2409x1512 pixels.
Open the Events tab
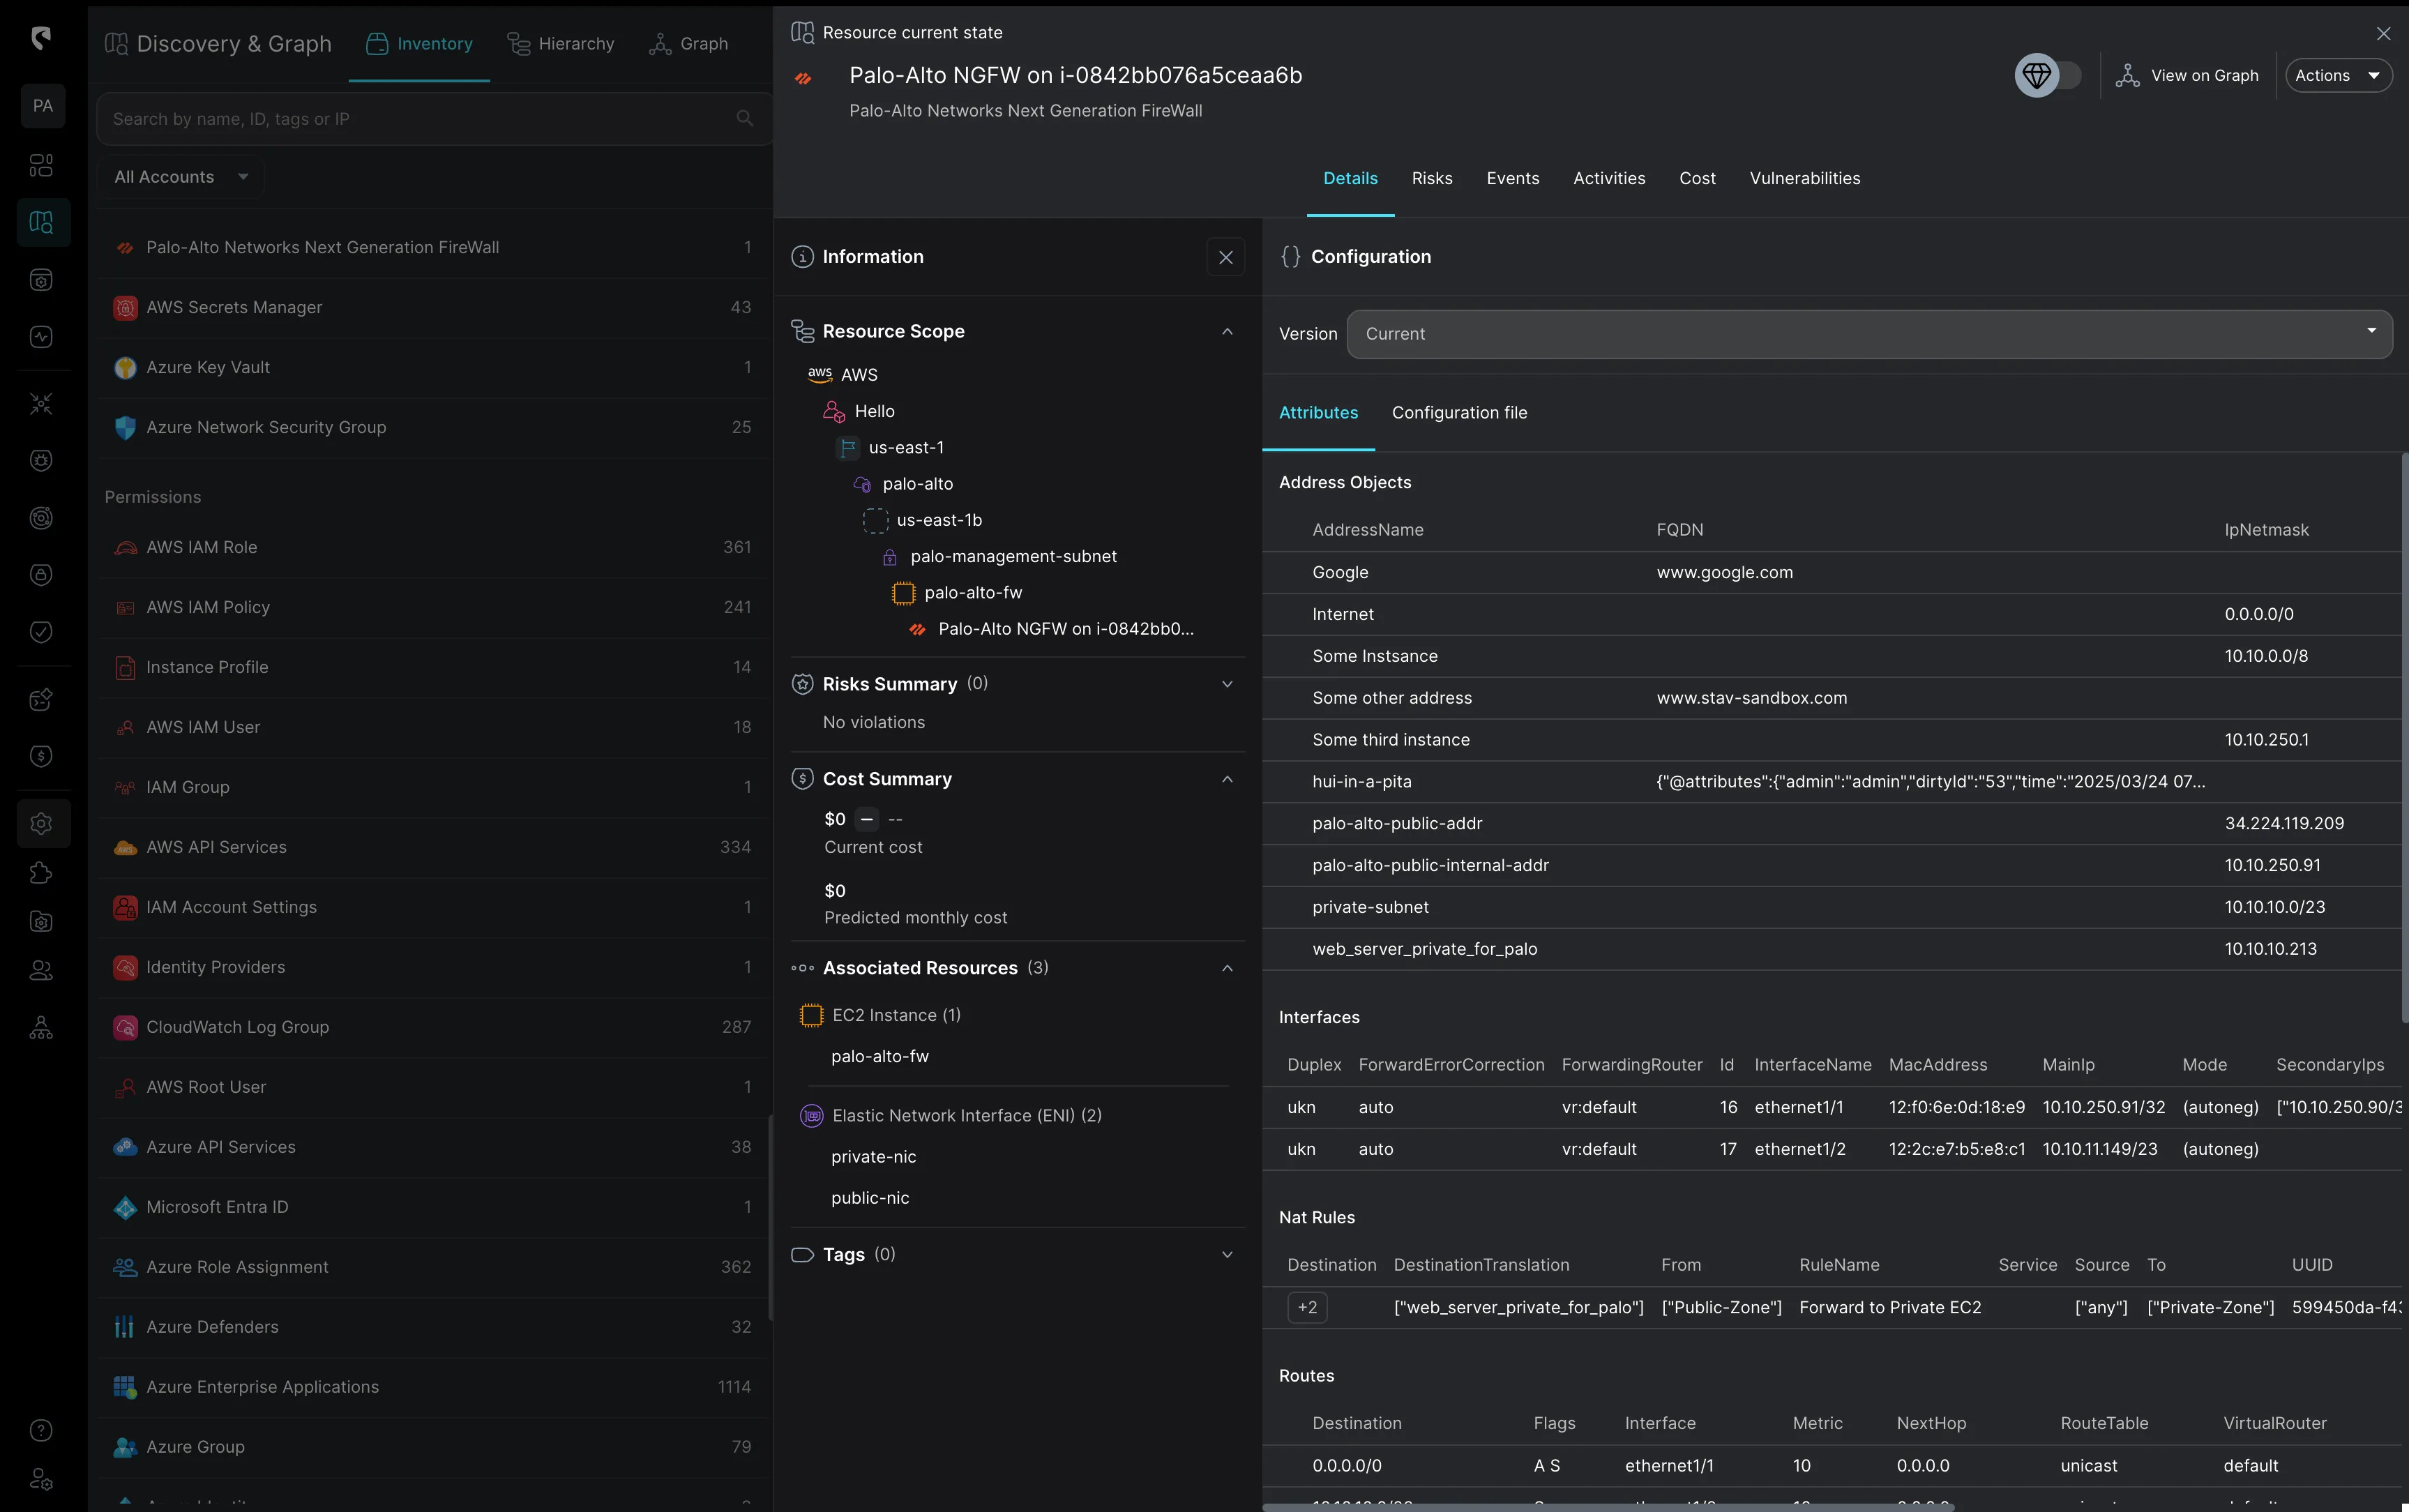click(x=1512, y=178)
